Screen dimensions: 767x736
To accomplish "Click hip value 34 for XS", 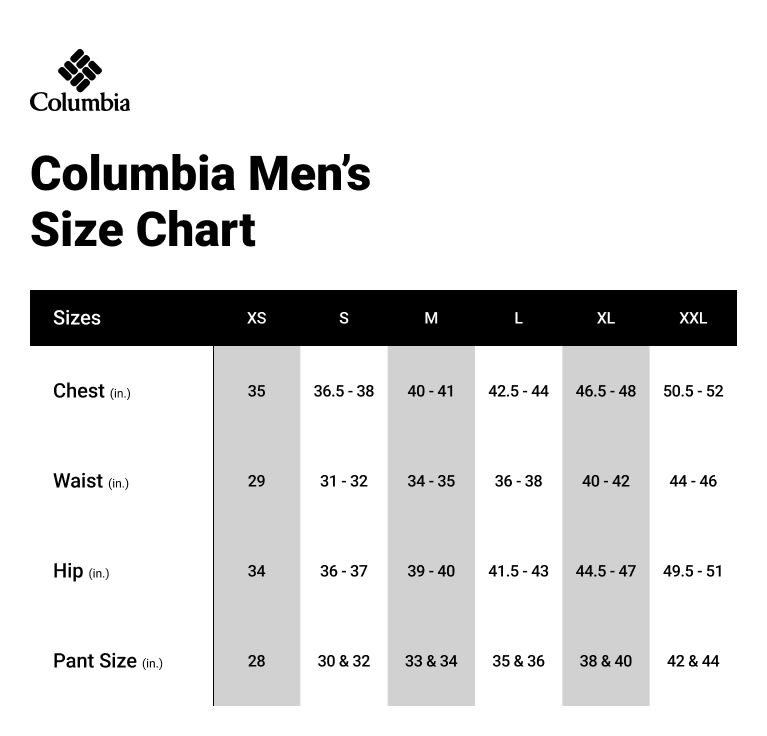I will (257, 571).
